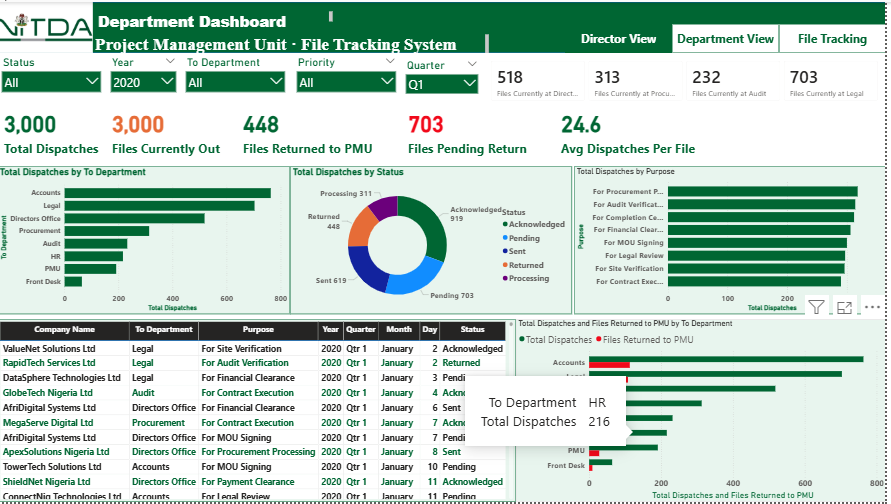
Task: Switch to the File Tracking tab
Action: click(x=832, y=39)
